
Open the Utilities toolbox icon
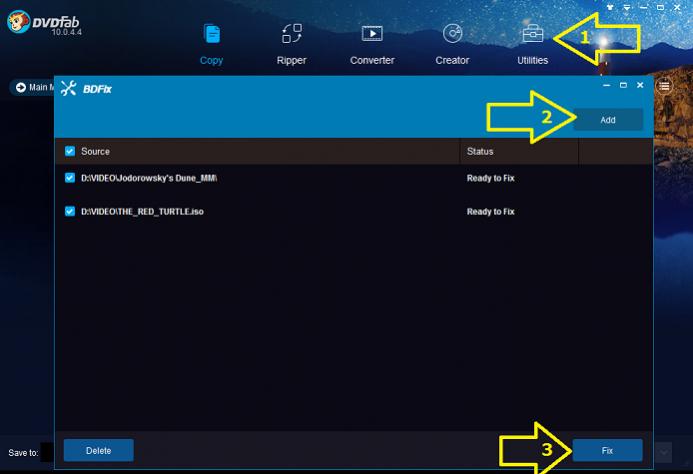click(x=533, y=34)
